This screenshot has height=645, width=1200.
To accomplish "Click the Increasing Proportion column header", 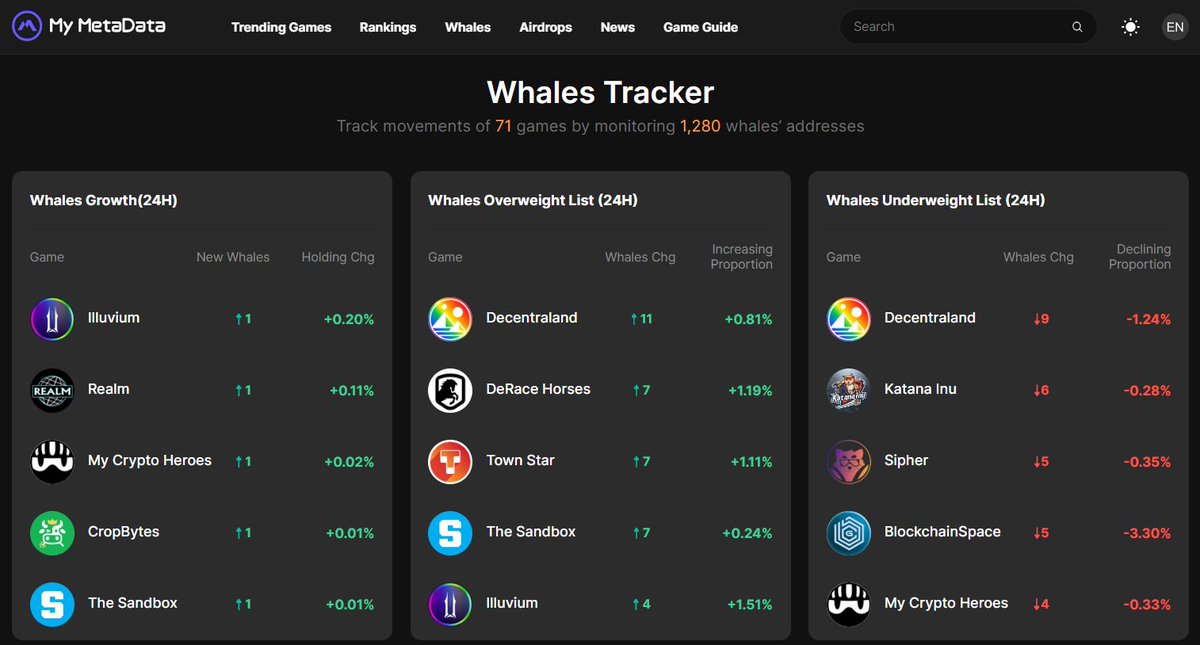I will click(x=742, y=257).
